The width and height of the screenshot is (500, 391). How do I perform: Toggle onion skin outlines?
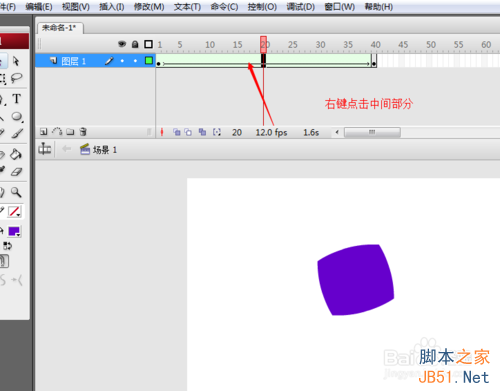188,132
